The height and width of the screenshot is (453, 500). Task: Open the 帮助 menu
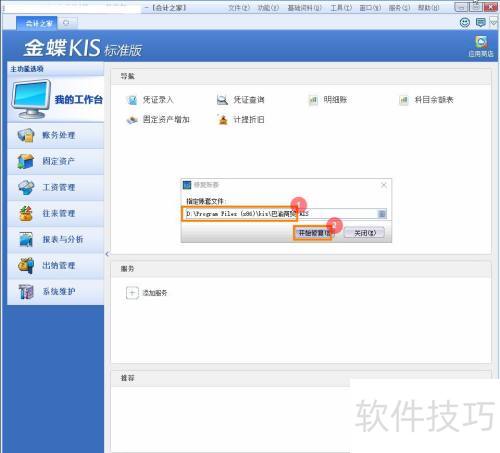pyautogui.click(x=428, y=7)
